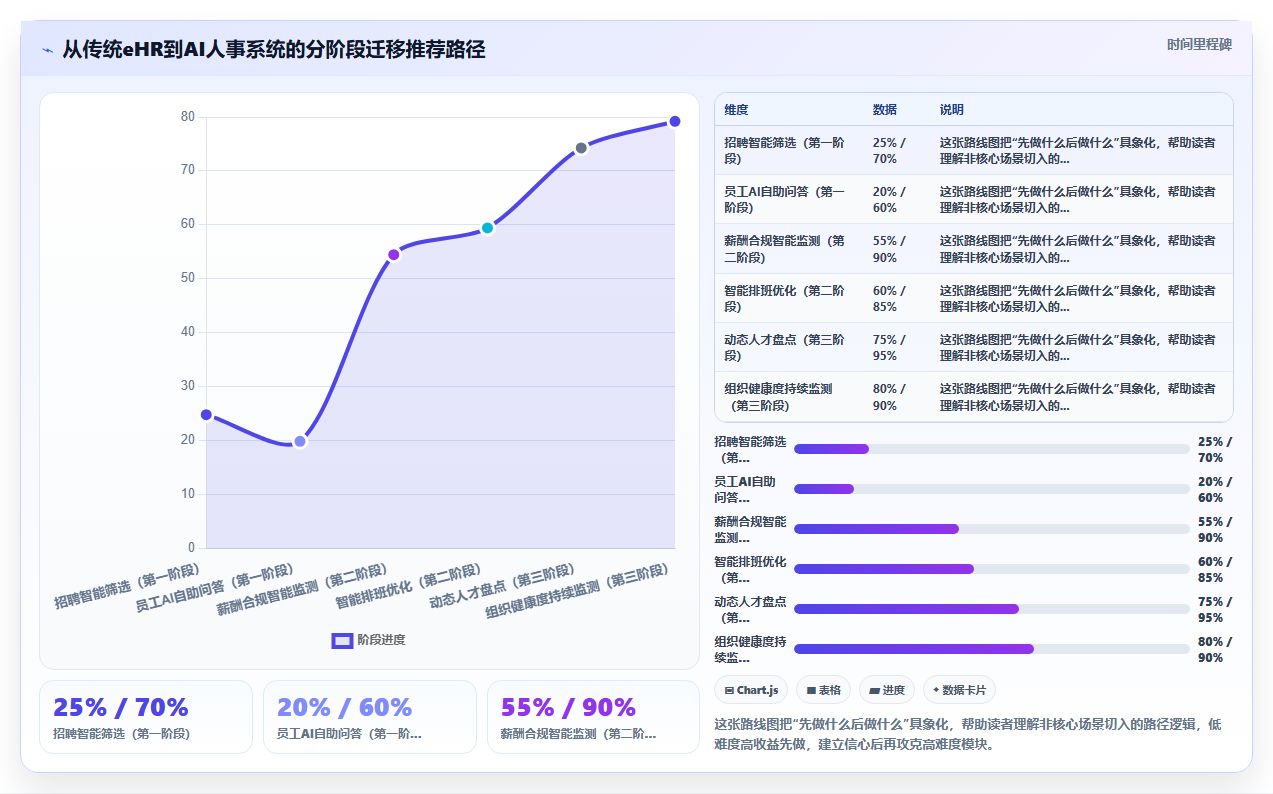1273x794 pixels.
Task: Click the 维度 column header
Action: [x=789, y=110]
